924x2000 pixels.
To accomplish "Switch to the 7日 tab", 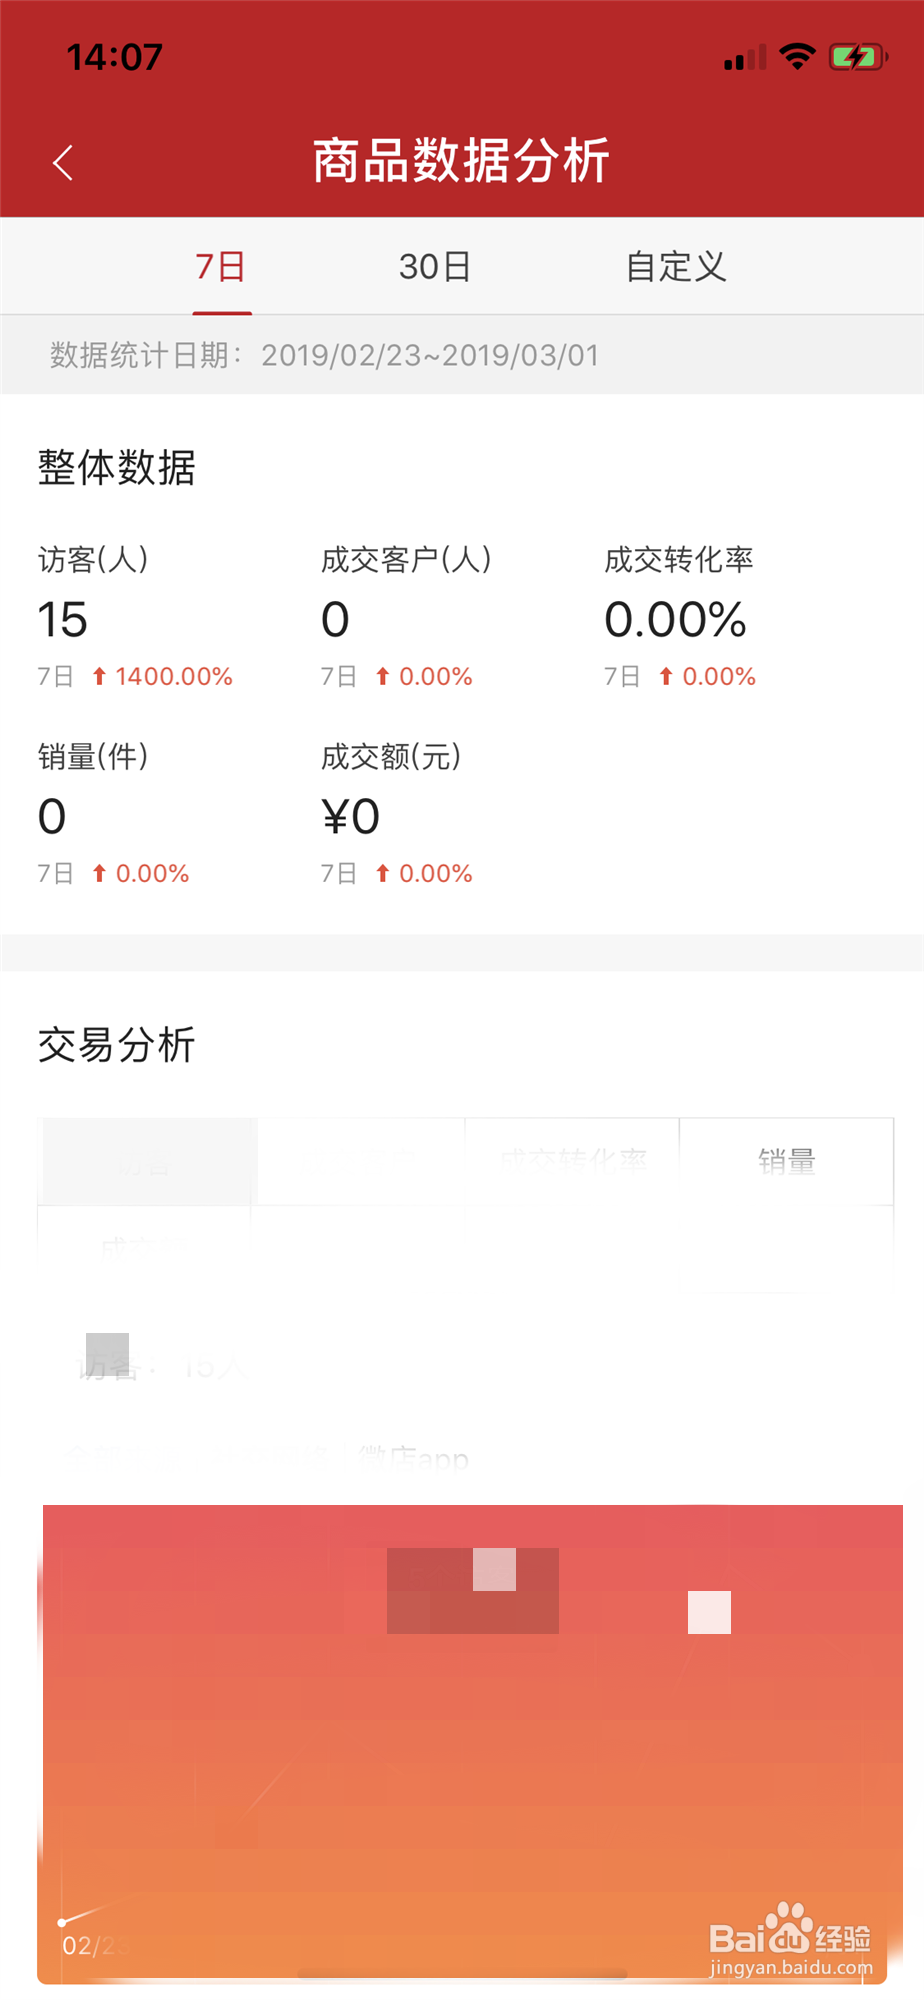I will [221, 267].
